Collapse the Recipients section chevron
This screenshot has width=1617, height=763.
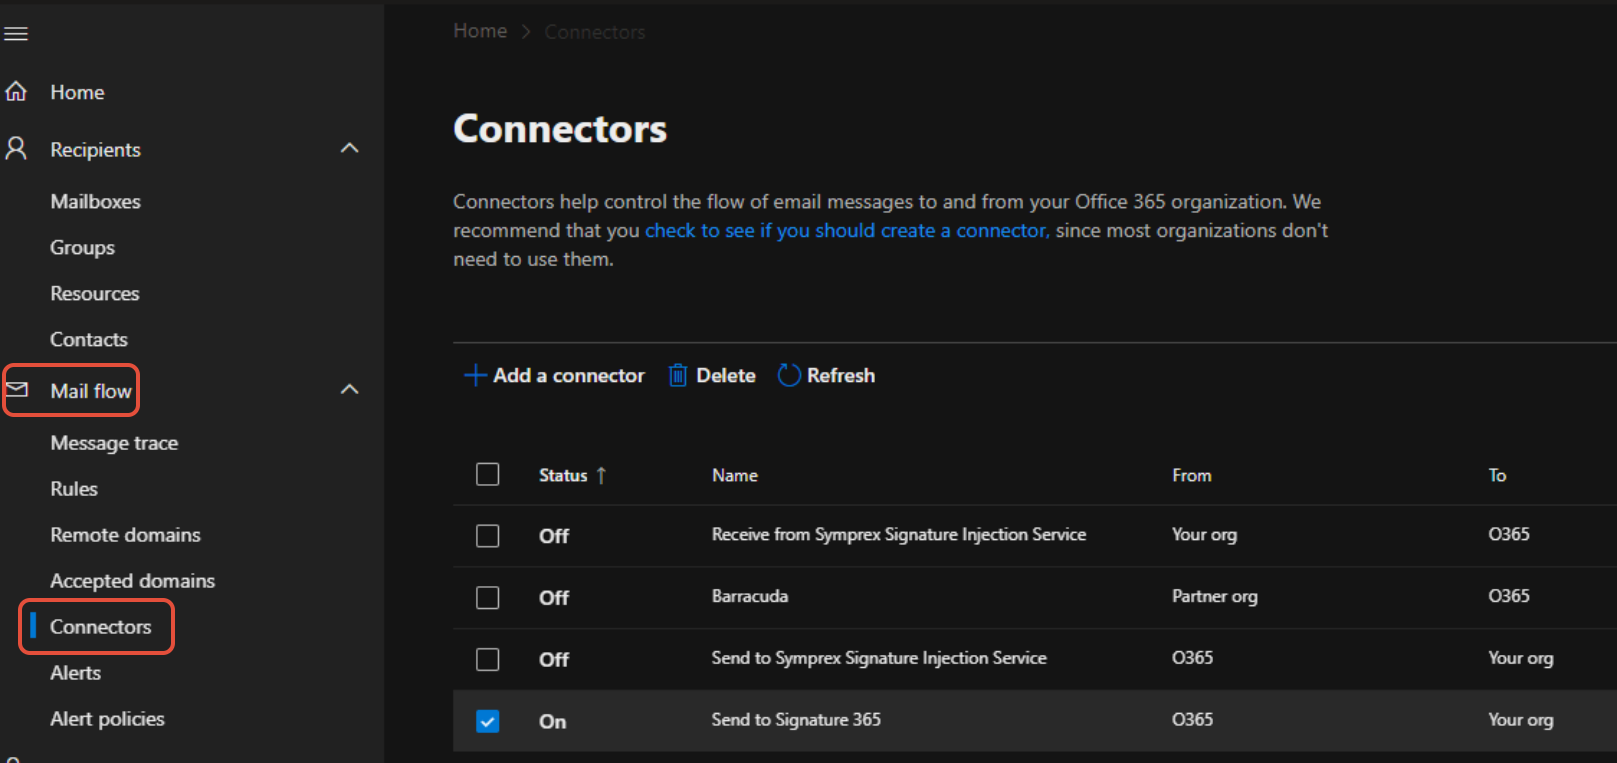(x=349, y=148)
